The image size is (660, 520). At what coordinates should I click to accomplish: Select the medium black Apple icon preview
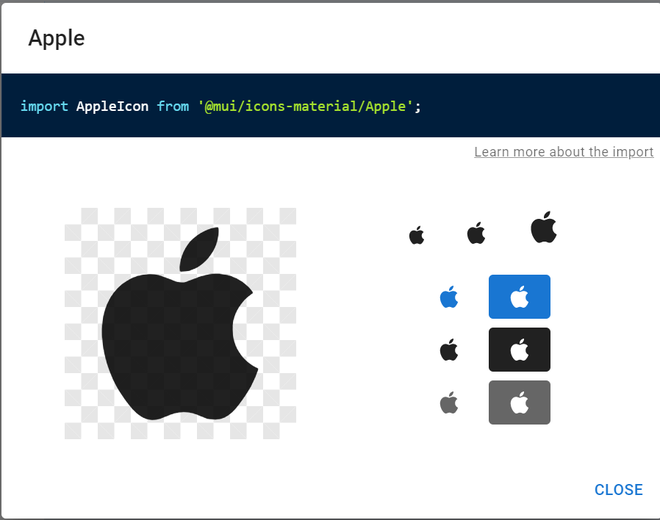(x=476, y=233)
